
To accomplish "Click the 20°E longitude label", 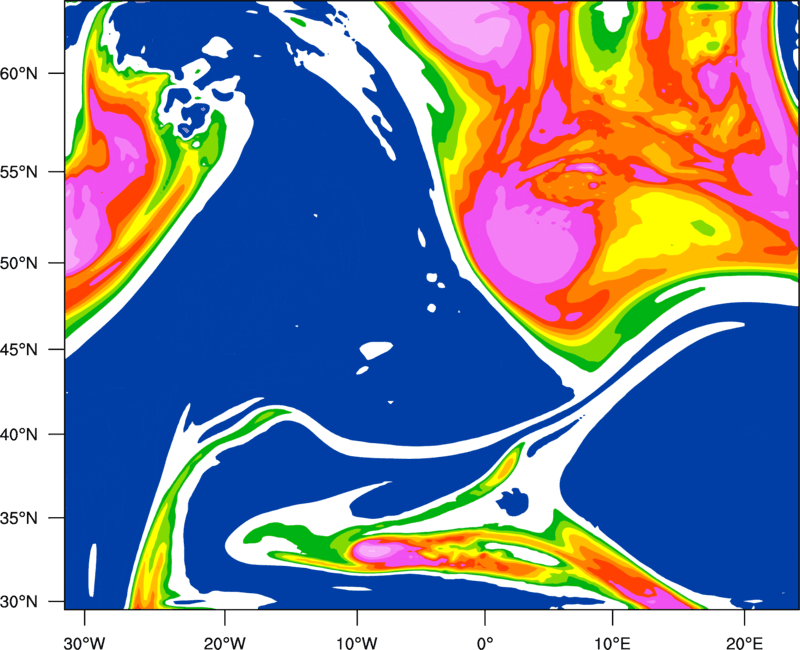I will click(744, 643).
